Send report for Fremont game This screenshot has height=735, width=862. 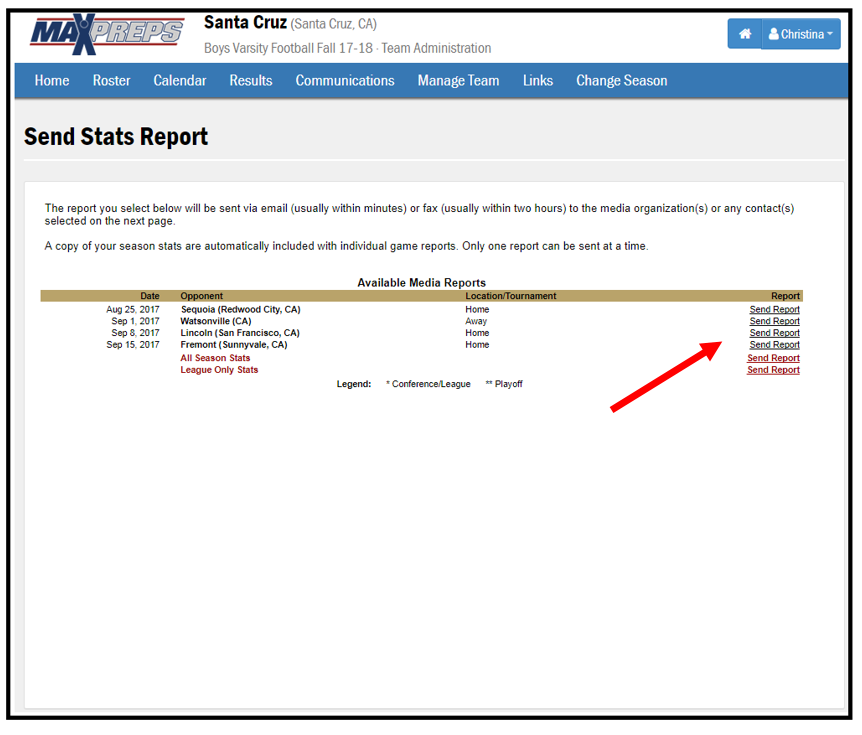774,345
